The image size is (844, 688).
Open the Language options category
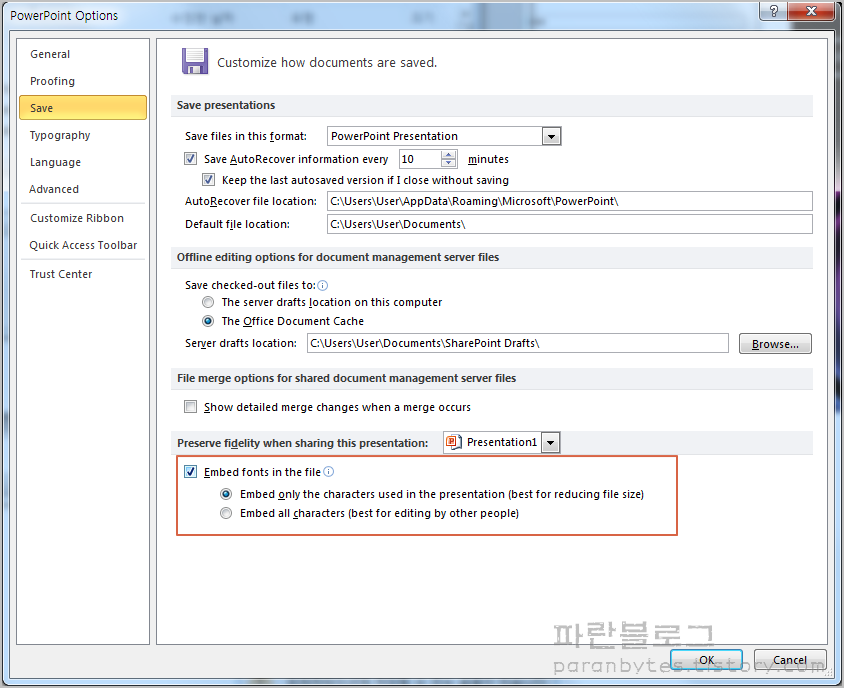click(x=83, y=162)
